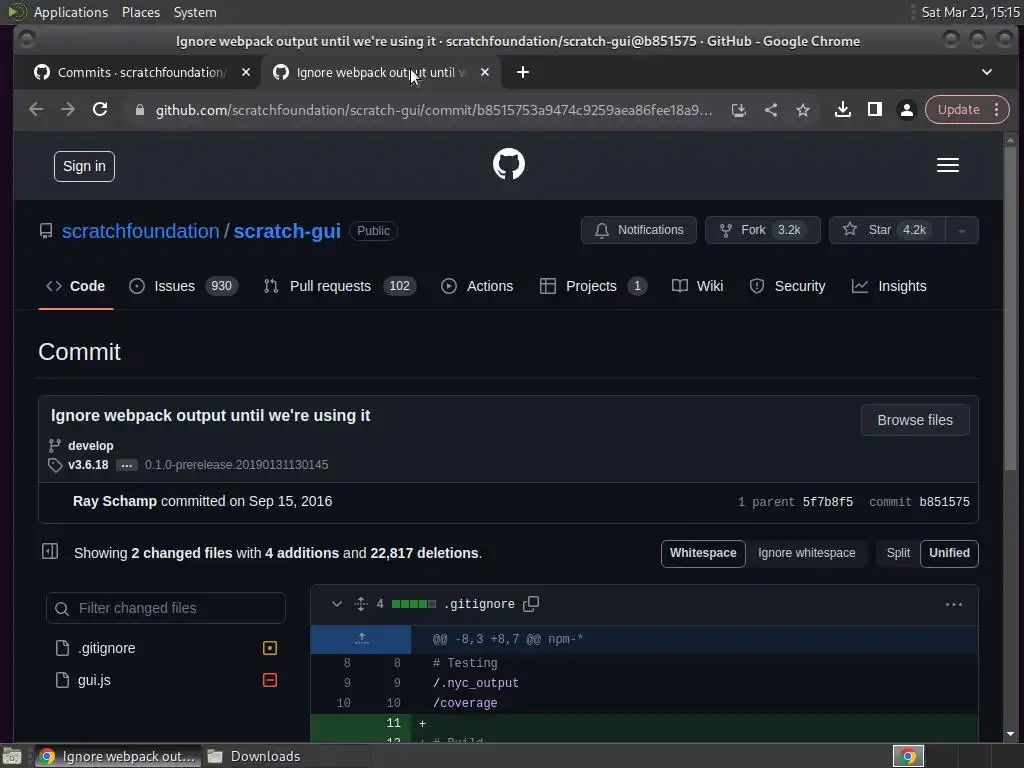The image size is (1024, 768).
Task: Open the Actions tab
Action: [x=477, y=286]
